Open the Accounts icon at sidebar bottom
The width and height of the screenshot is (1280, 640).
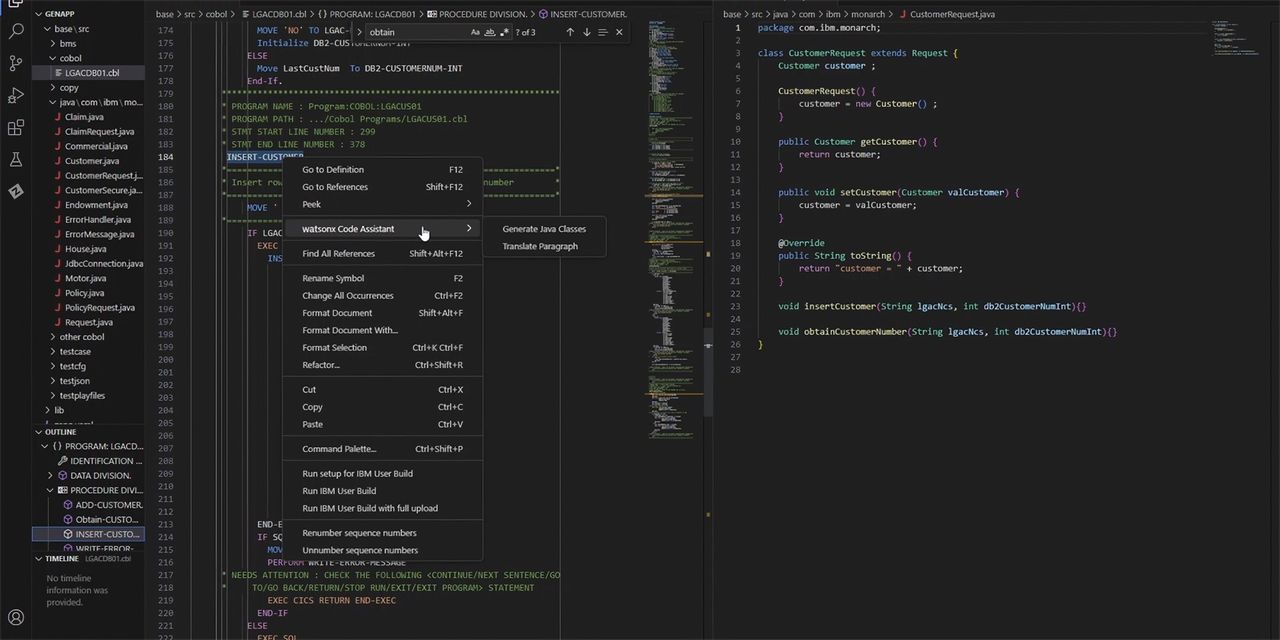pos(14,618)
